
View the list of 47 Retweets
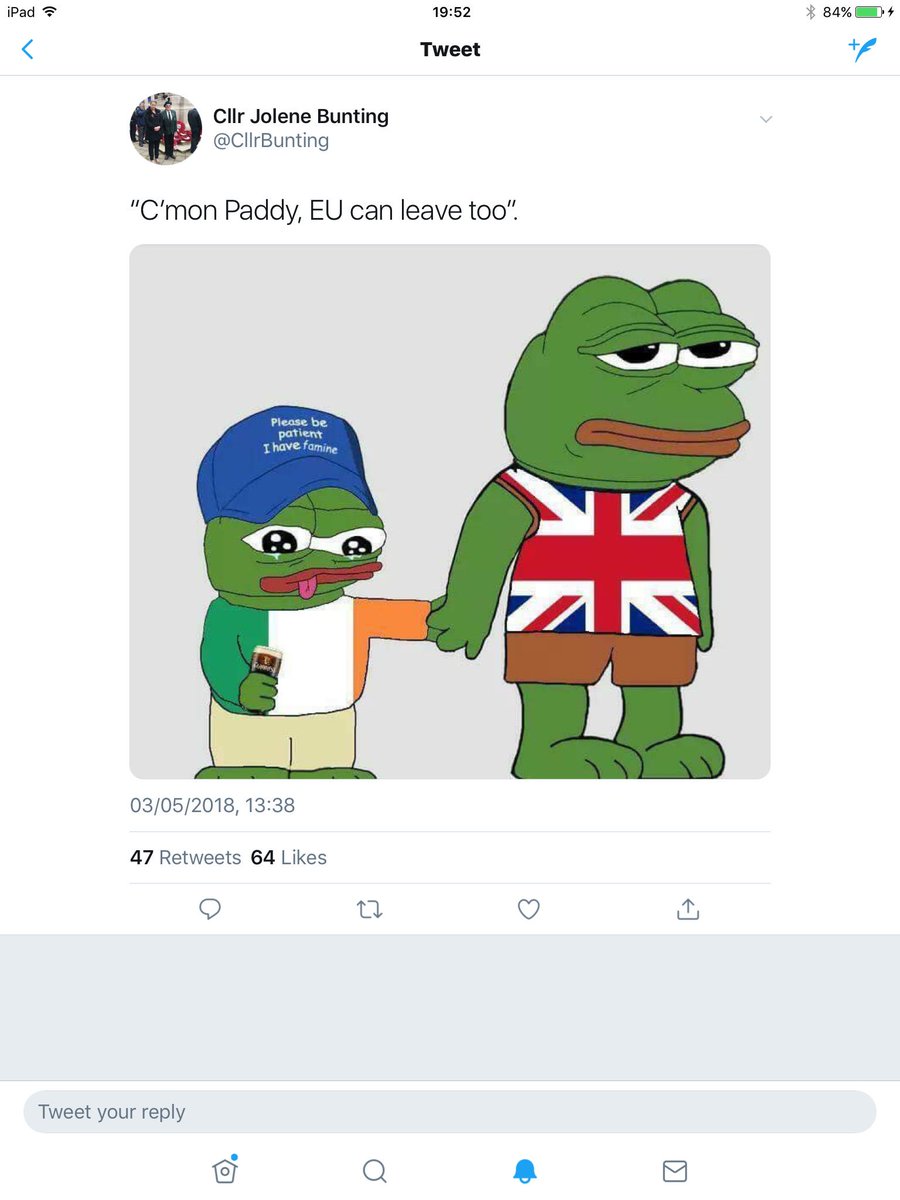186,857
